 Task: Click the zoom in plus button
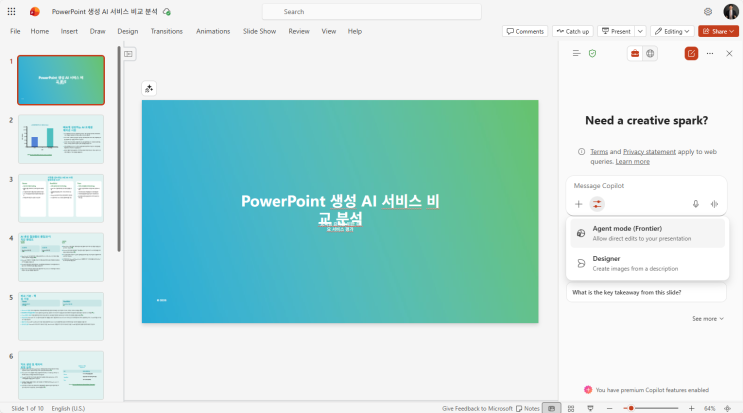click(691, 408)
